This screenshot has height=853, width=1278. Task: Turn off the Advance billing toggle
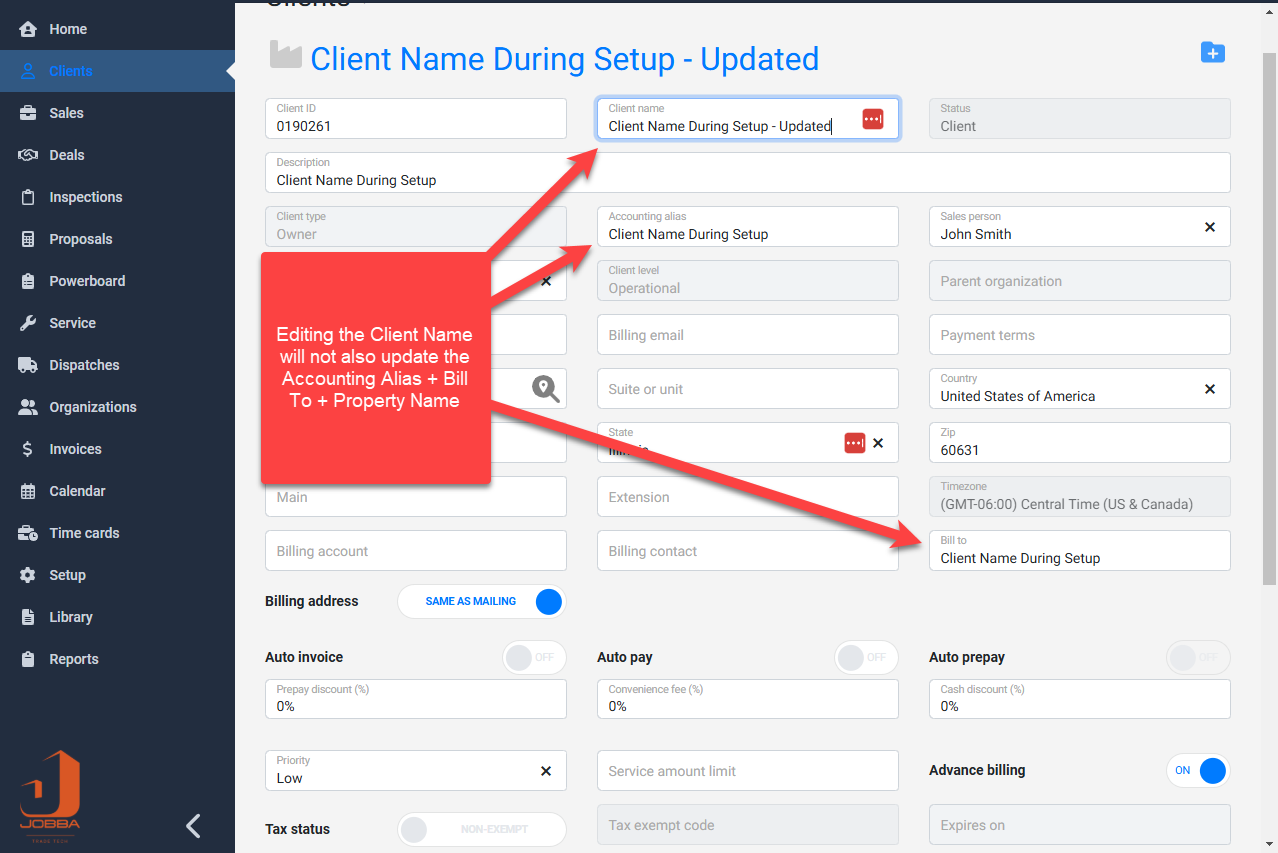click(x=1198, y=770)
